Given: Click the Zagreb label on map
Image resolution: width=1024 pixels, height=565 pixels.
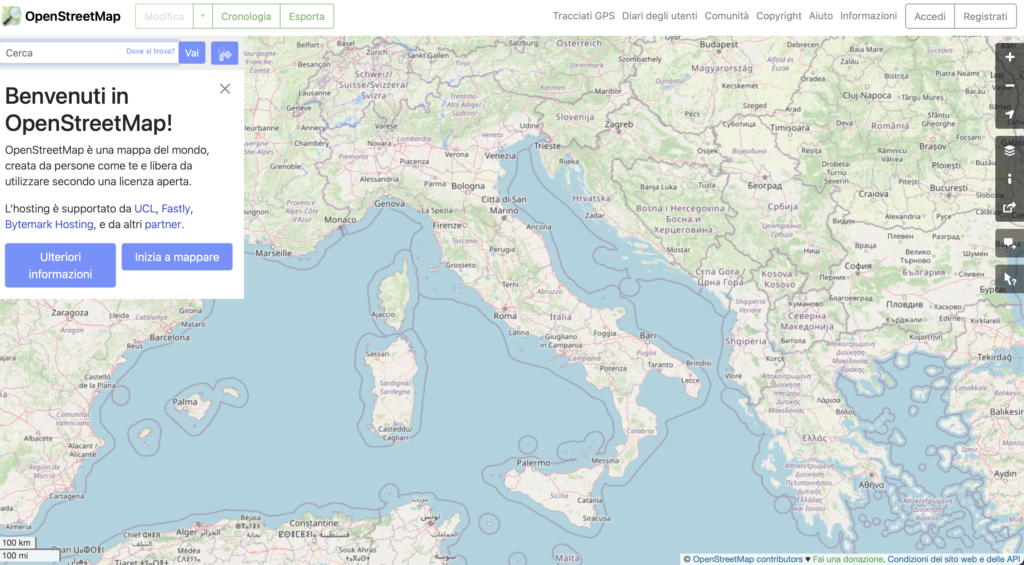Looking at the screenshot, I should point(619,124).
